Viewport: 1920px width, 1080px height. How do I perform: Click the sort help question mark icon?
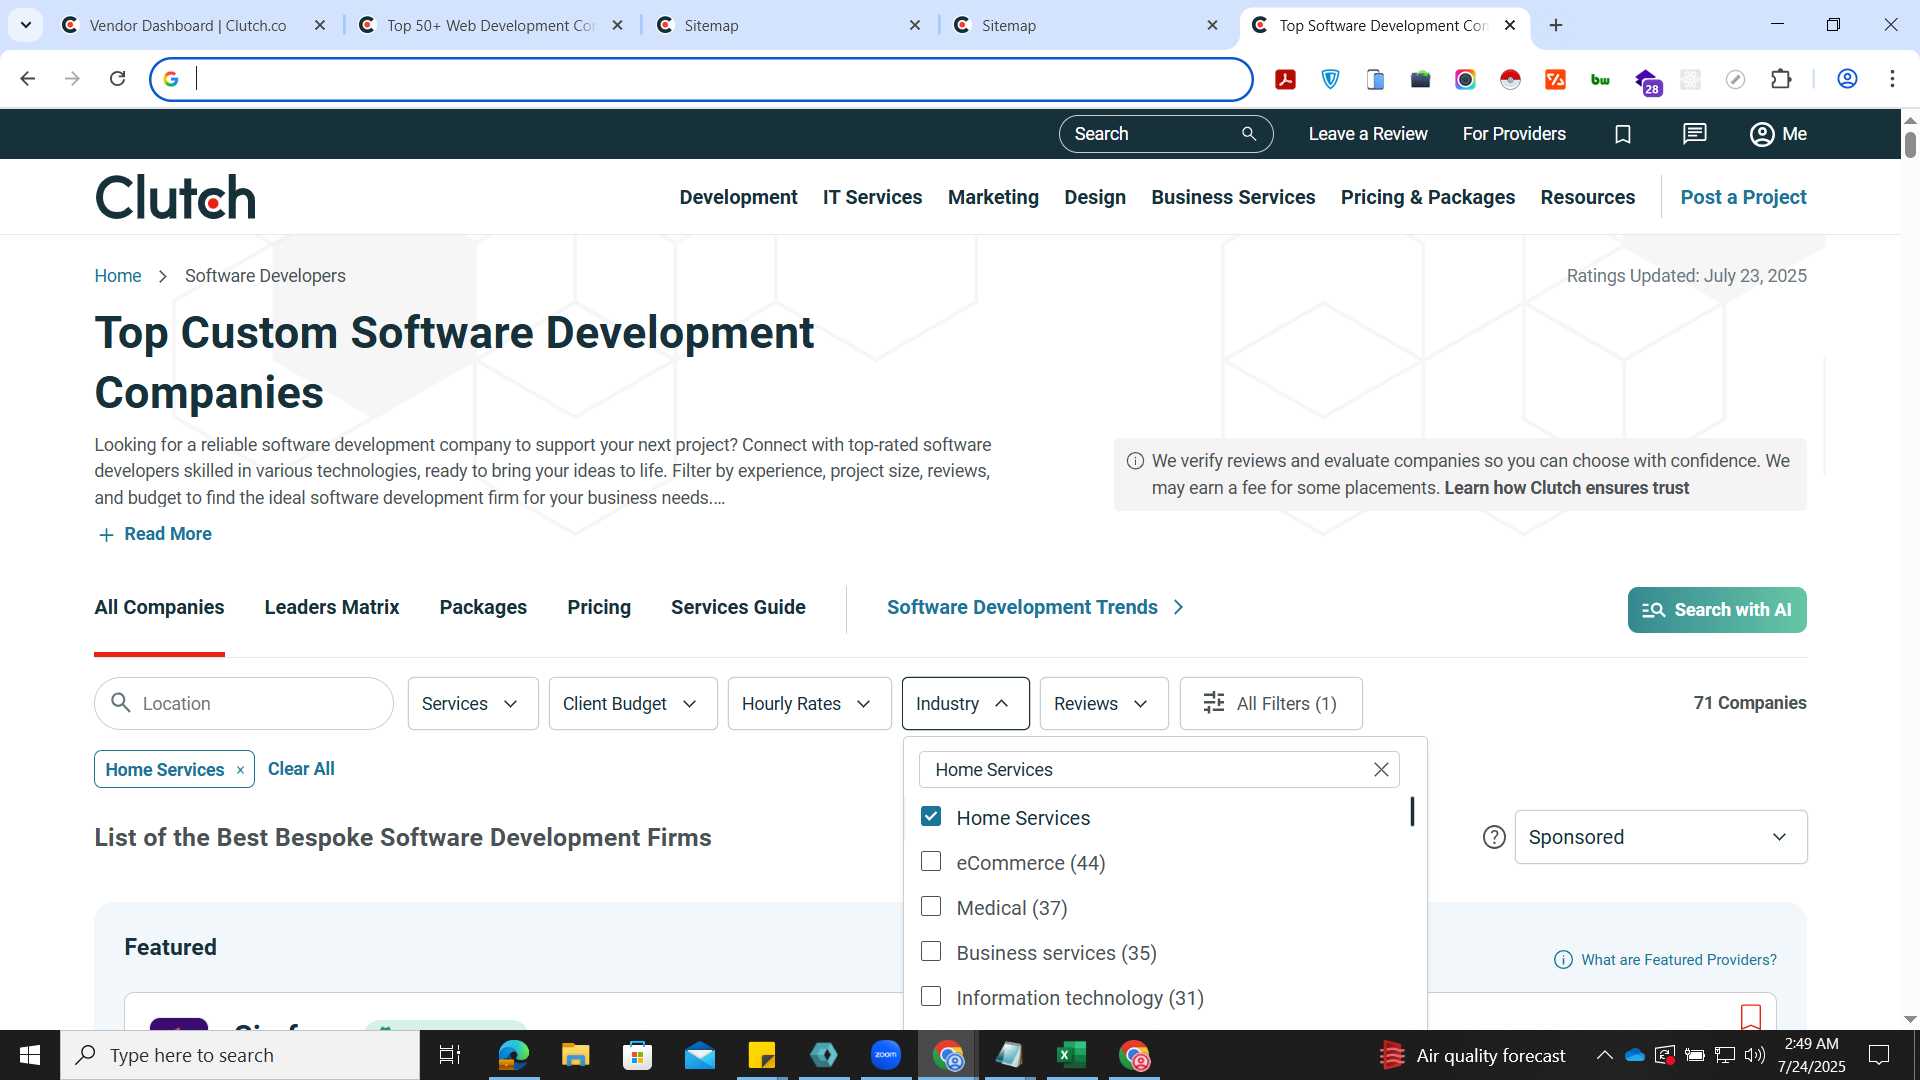pos(1494,837)
